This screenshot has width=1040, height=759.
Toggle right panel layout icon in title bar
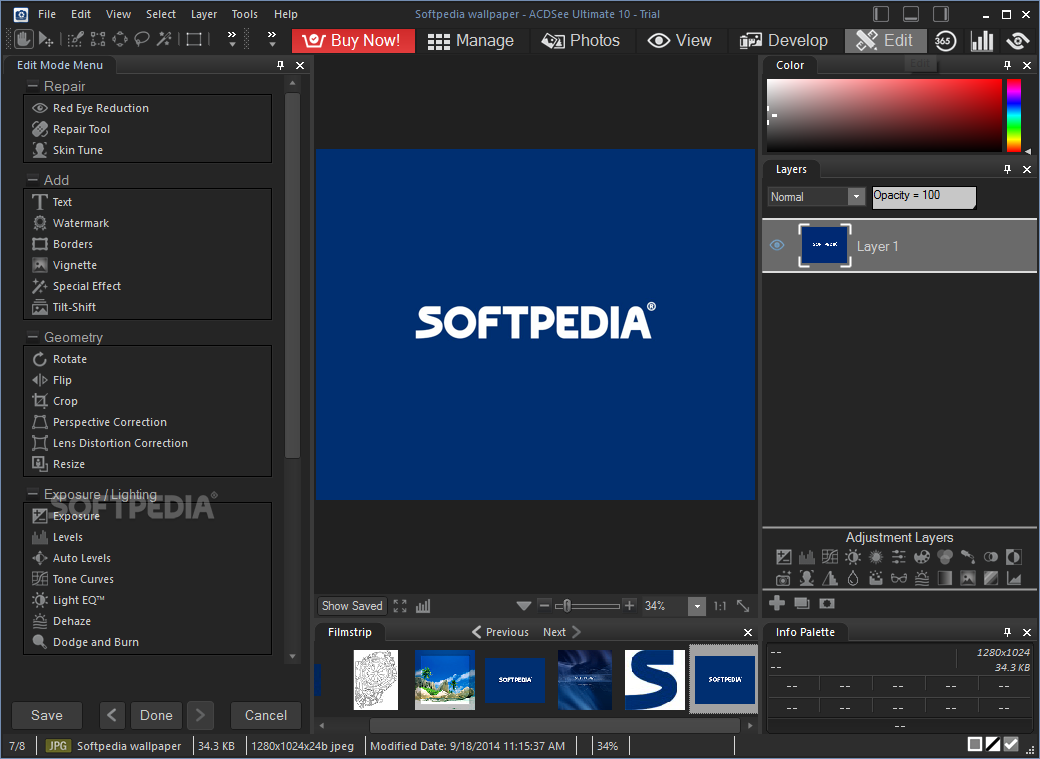tap(941, 14)
